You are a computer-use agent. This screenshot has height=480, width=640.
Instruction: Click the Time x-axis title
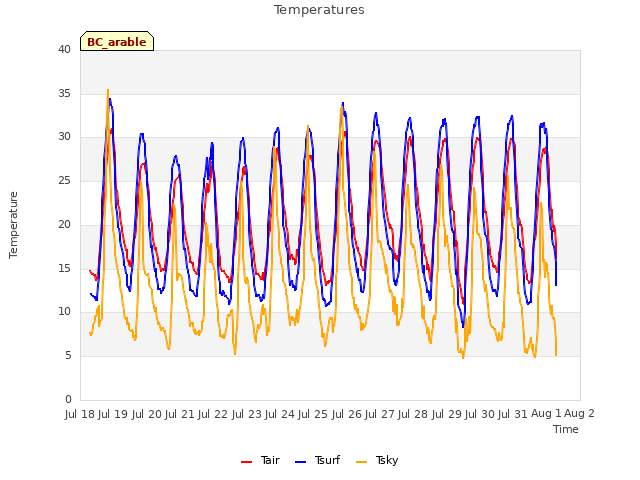point(566,429)
